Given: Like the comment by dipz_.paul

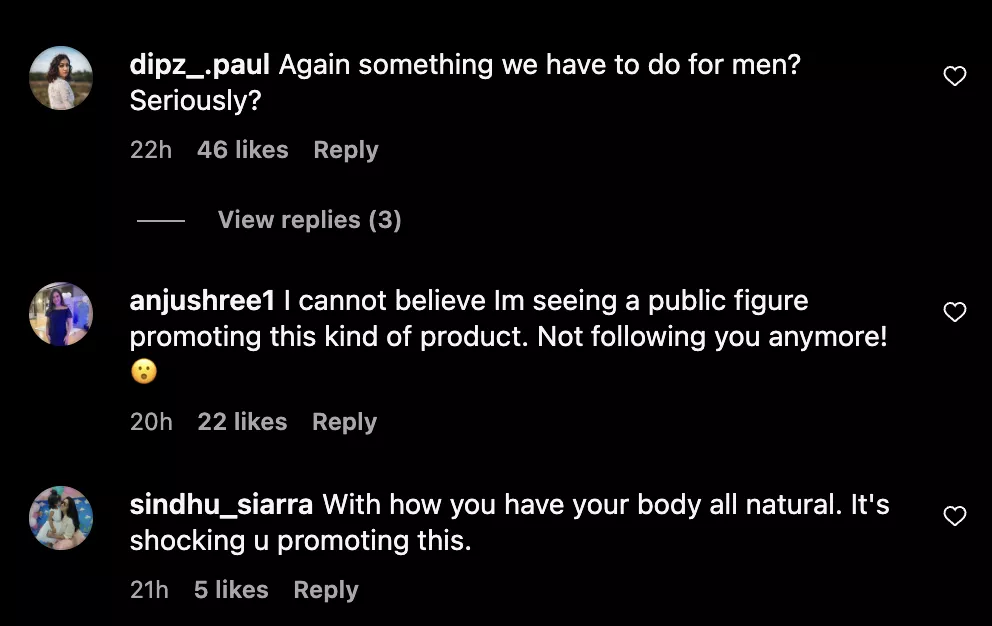Looking at the screenshot, I should pyautogui.click(x=955, y=77).
